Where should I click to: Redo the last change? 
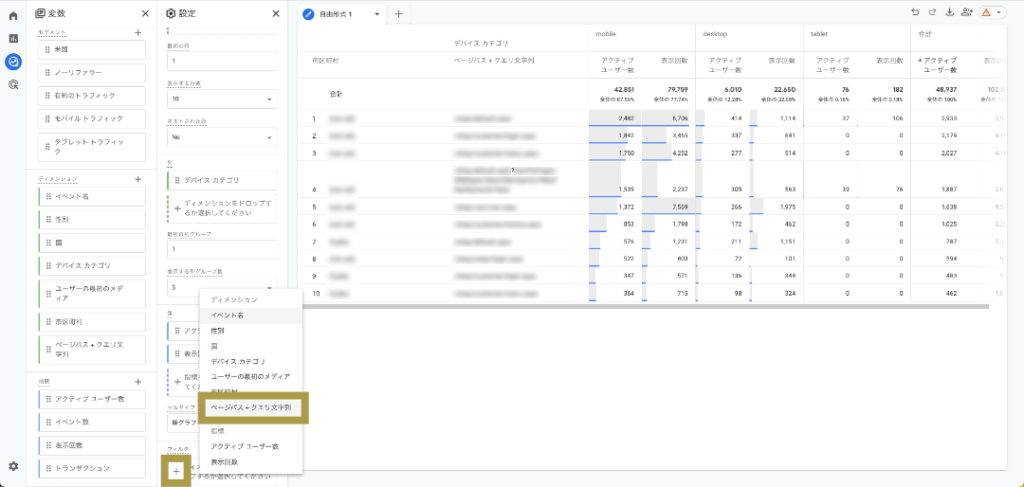pos(933,12)
